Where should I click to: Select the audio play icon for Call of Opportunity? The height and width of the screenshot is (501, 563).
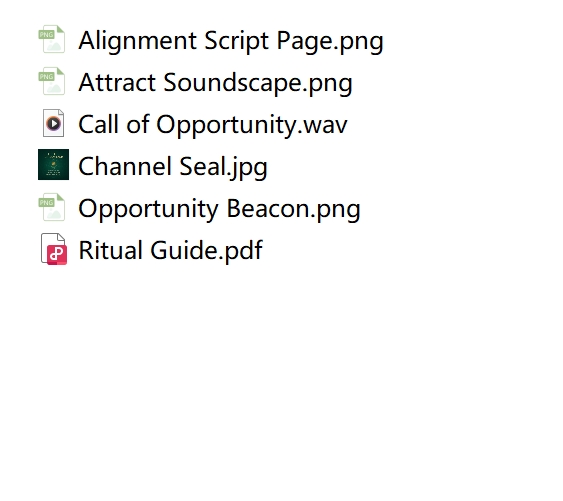tap(53, 123)
